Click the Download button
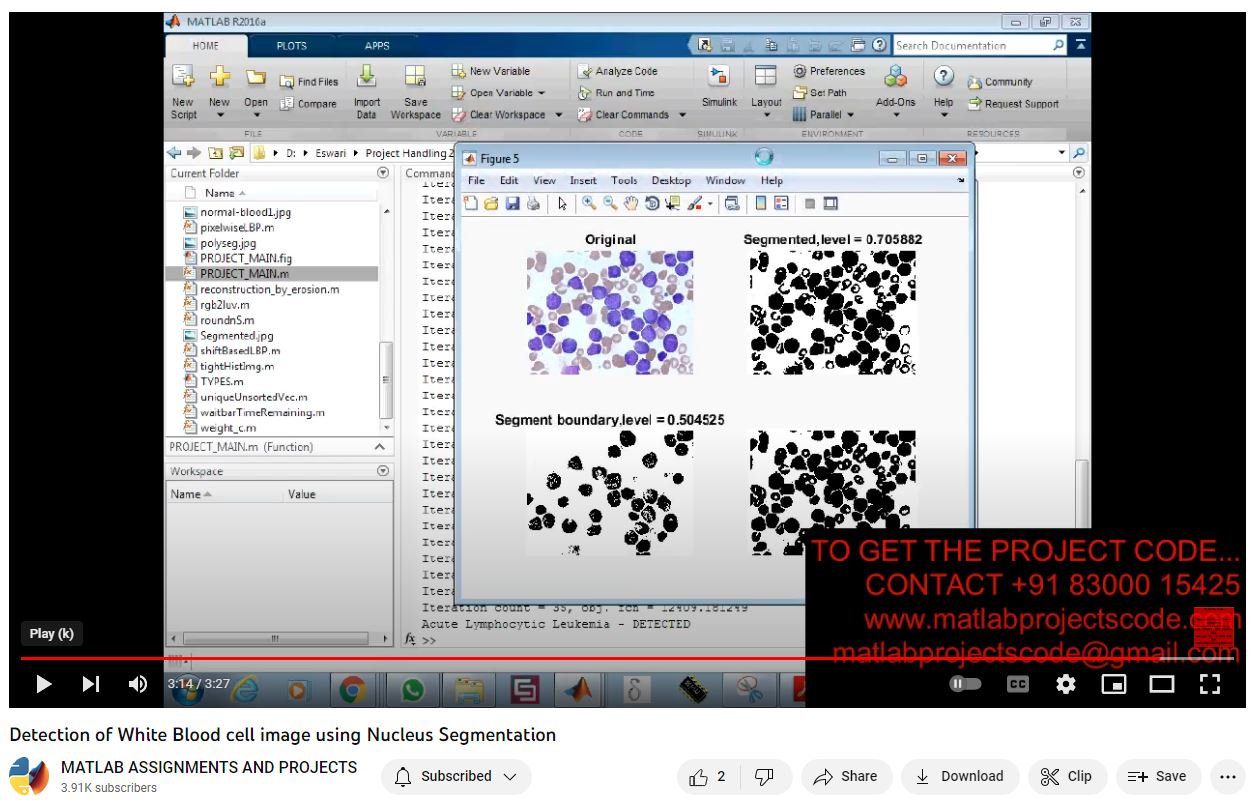Image resolution: width=1258 pixels, height=805 pixels. click(x=959, y=776)
